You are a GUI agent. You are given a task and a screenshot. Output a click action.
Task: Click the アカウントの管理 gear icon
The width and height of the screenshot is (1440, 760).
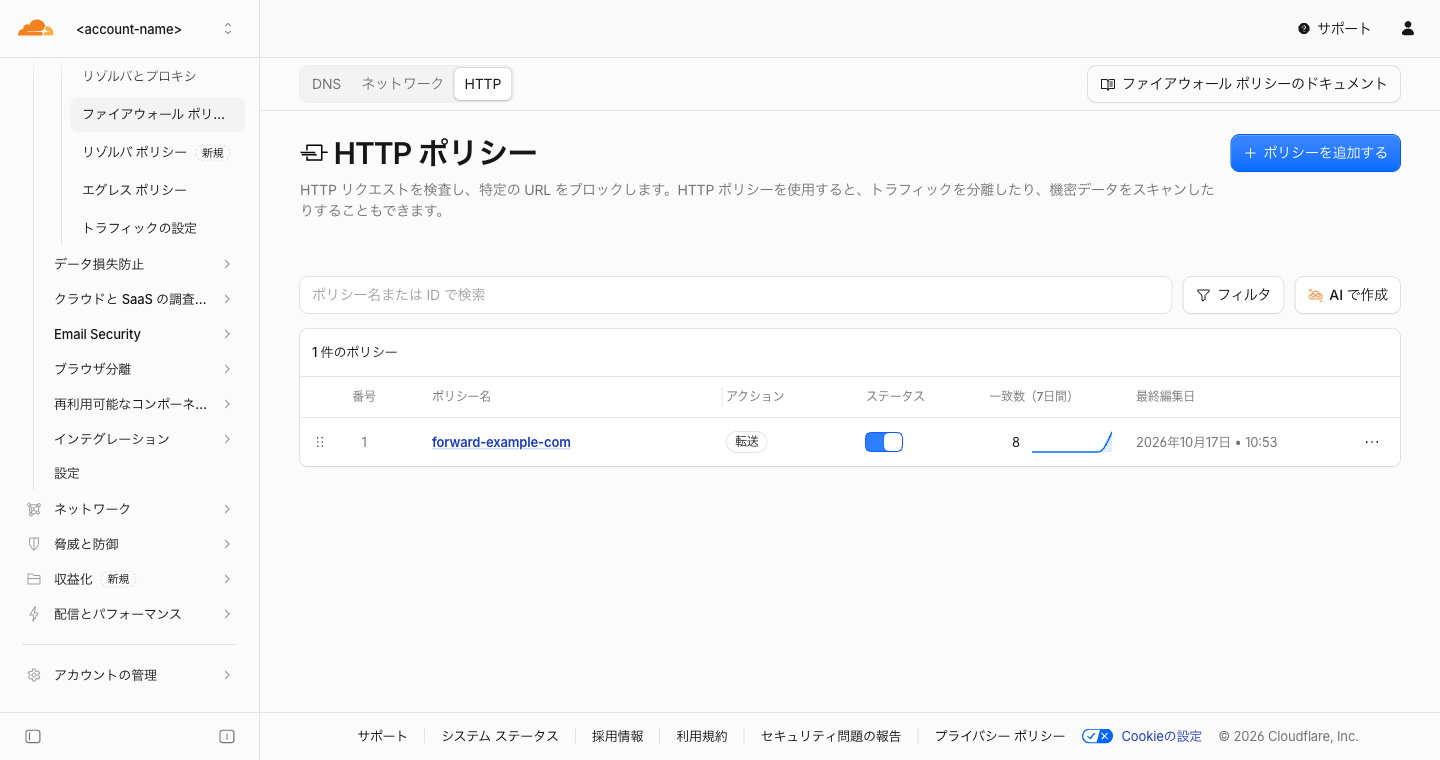[x=34, y=675]
